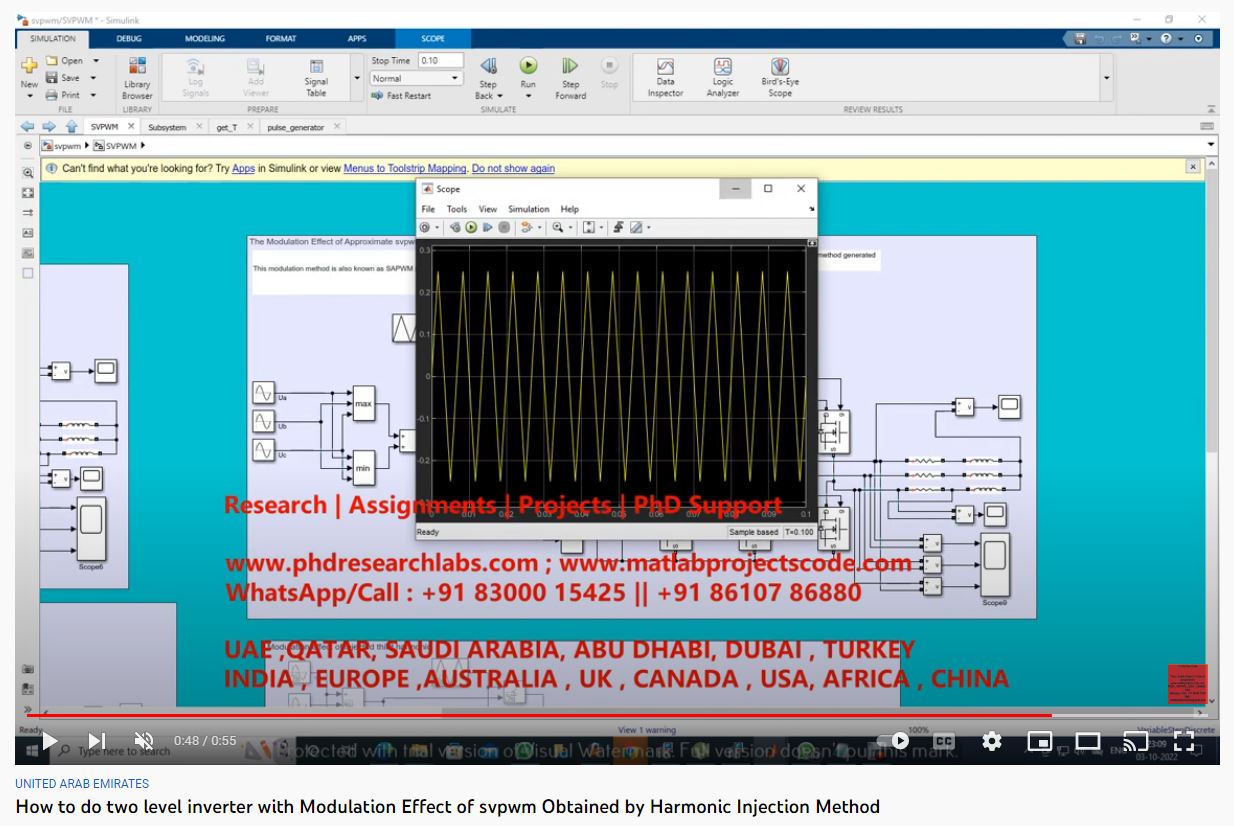Open the Library Browser

[137, 76]
